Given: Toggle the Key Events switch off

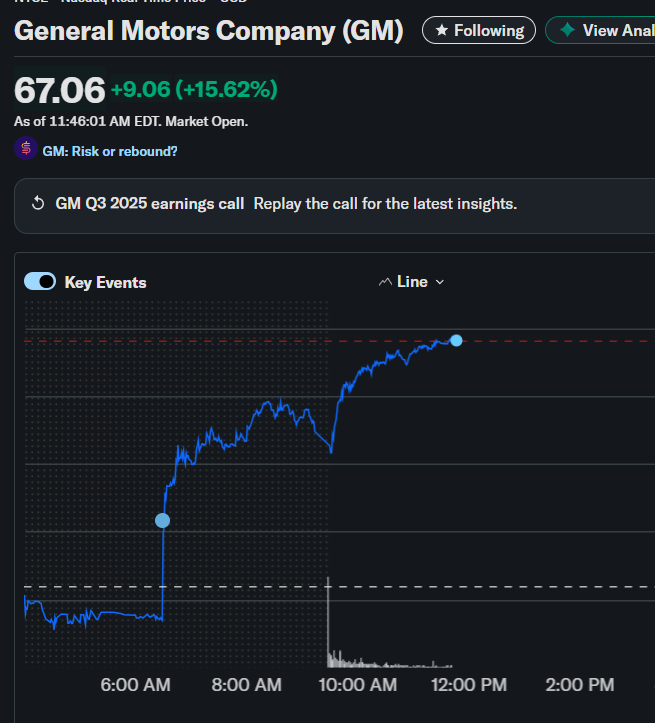Looking at the screenshot, I should point(40,282).
